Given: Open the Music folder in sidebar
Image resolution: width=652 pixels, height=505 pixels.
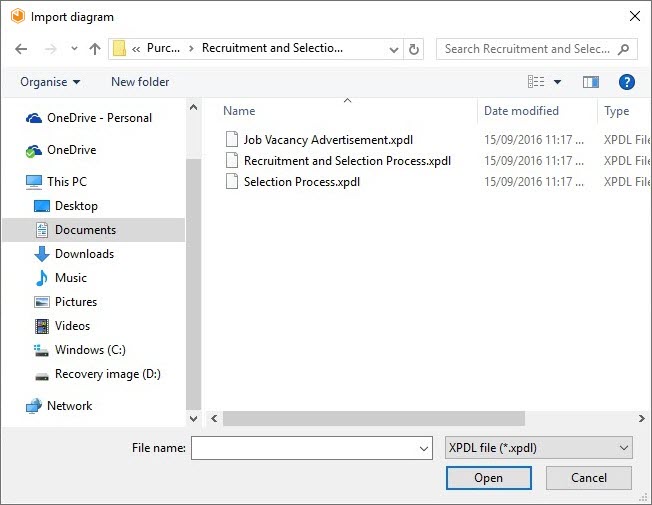Looking at the screenshot, I should click(70, 278).
